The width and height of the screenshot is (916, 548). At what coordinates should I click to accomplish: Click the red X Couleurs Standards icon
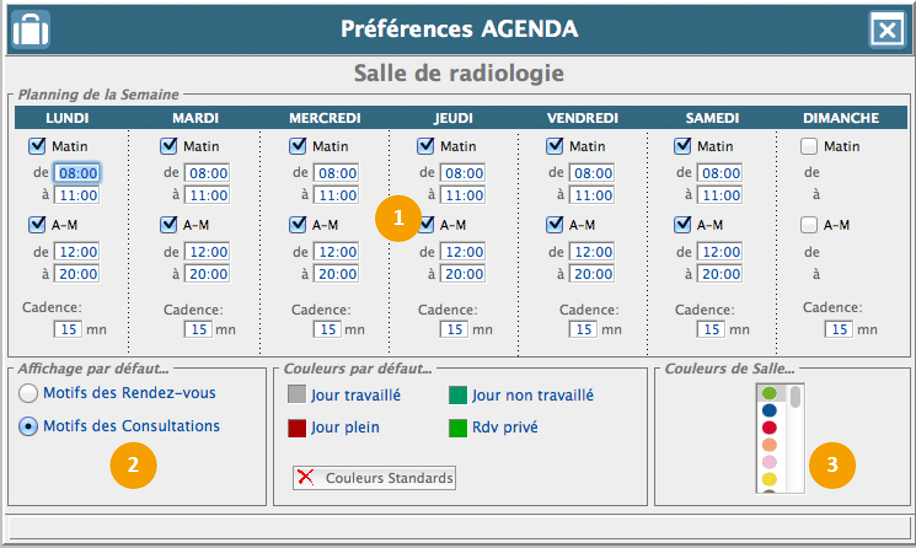[x=306, y=477]
